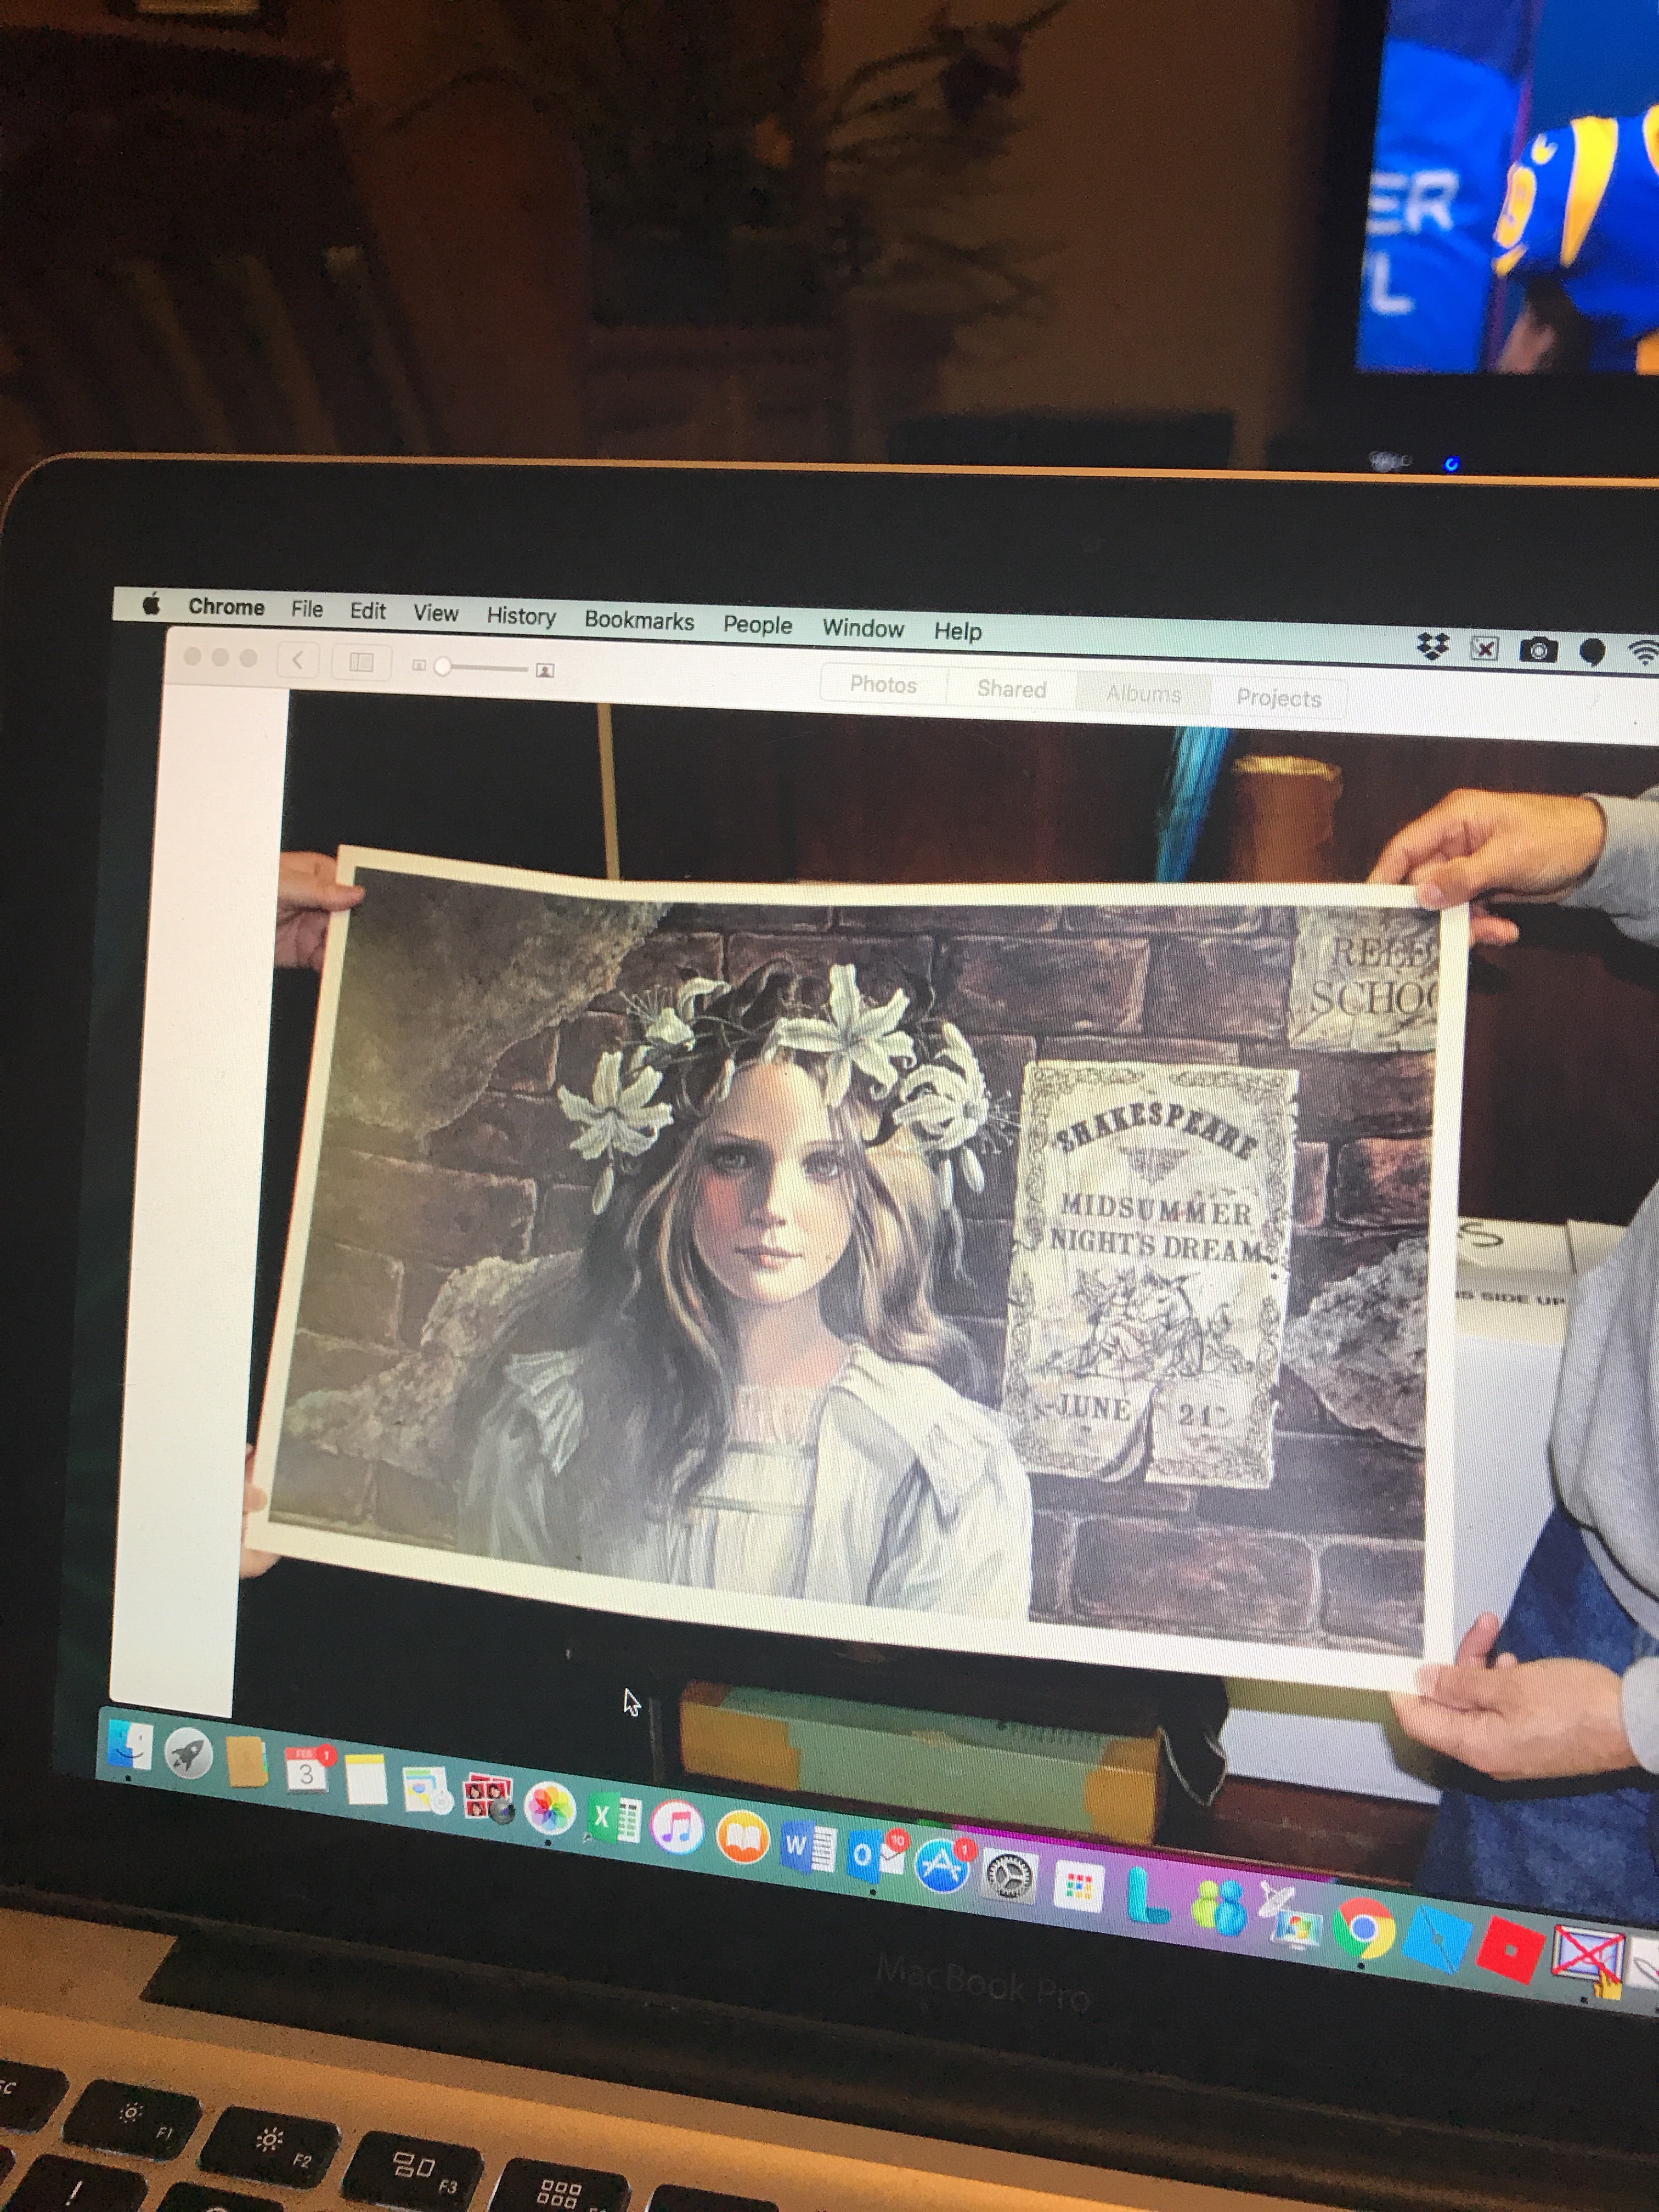Image resolution: width=1659 pixels, height=2212 pixels.
Task: Click the crossed-box menu bar icon
Action: click(1485, 649)
